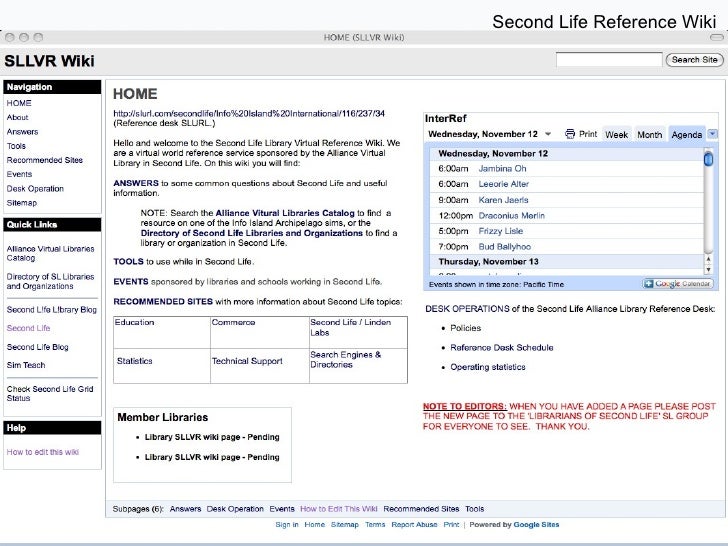The width and height of the screenshot is (728, 546).
Task: Click the SLLVR Wiki site title
Action: tap(49, 61)
